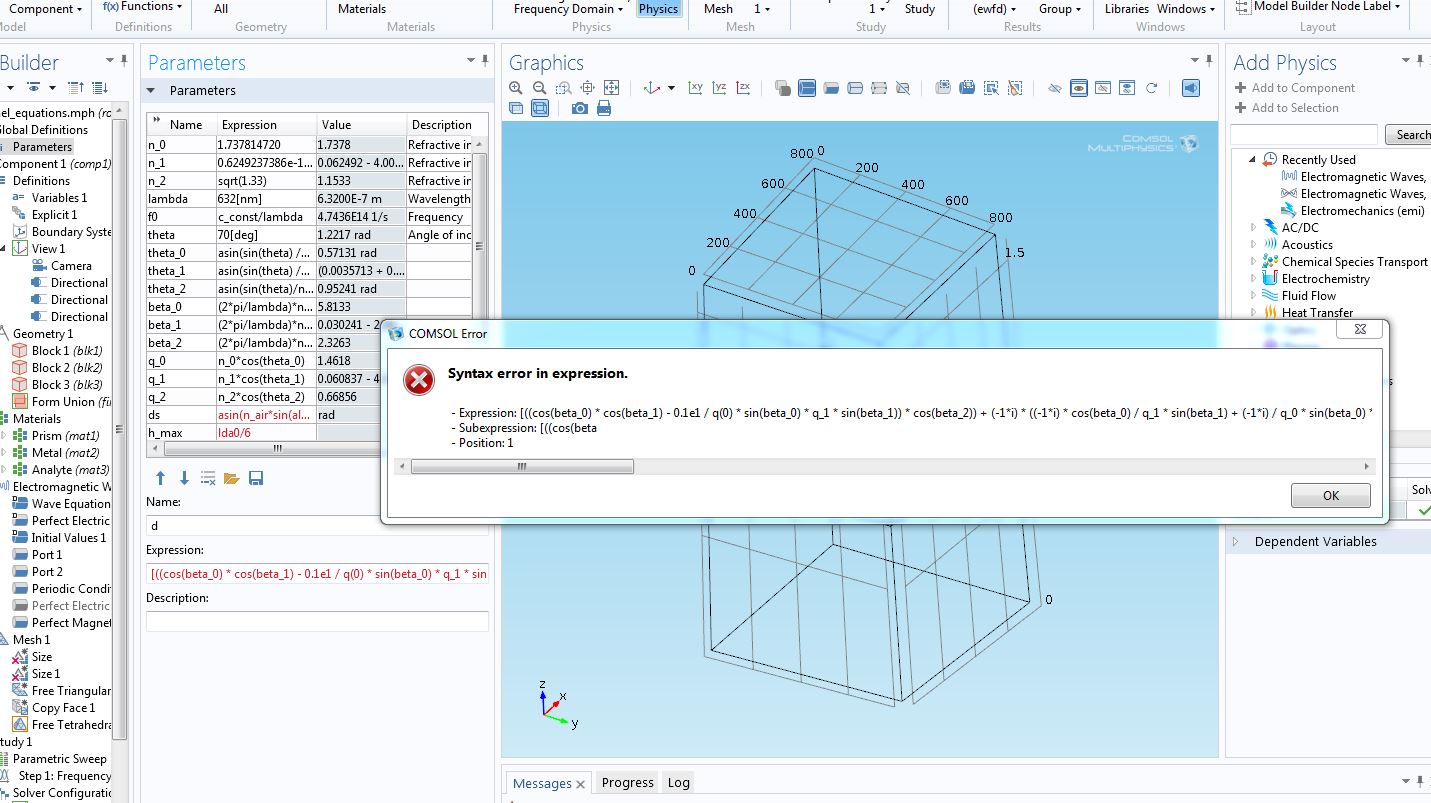Click the Zoom In icon in Graphics toolbar

516,88
